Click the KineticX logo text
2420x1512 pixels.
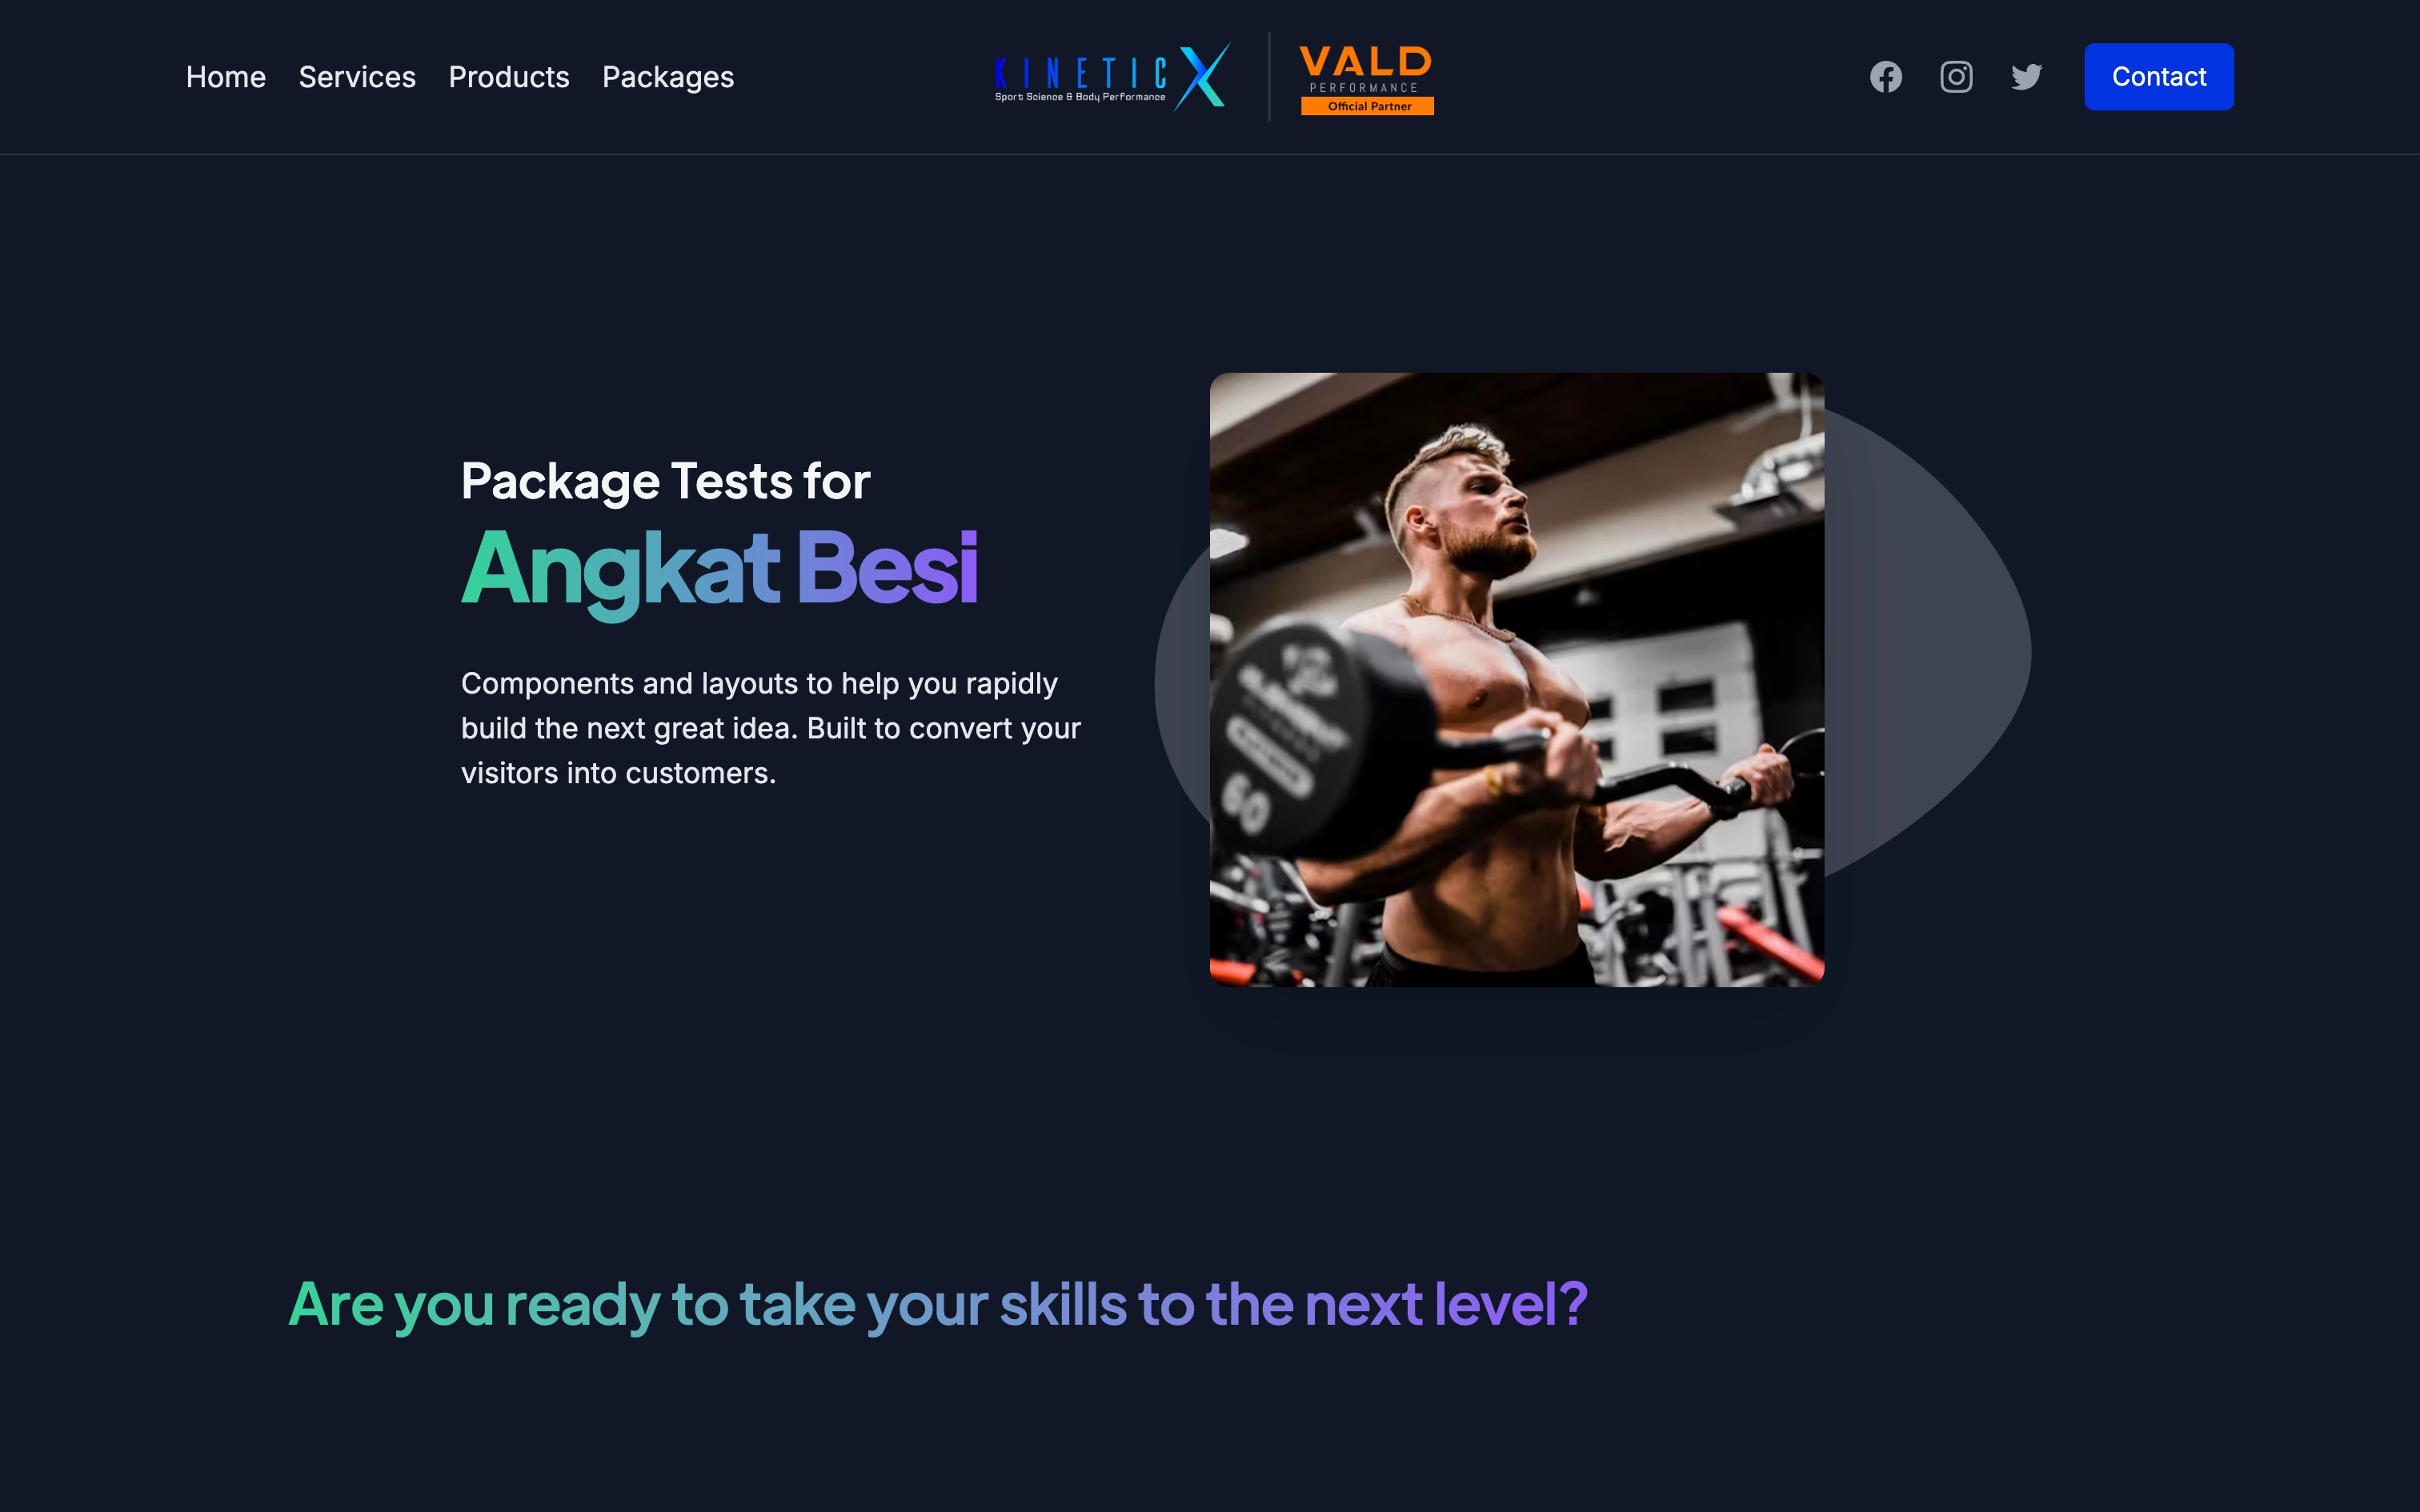point(1080,73)
